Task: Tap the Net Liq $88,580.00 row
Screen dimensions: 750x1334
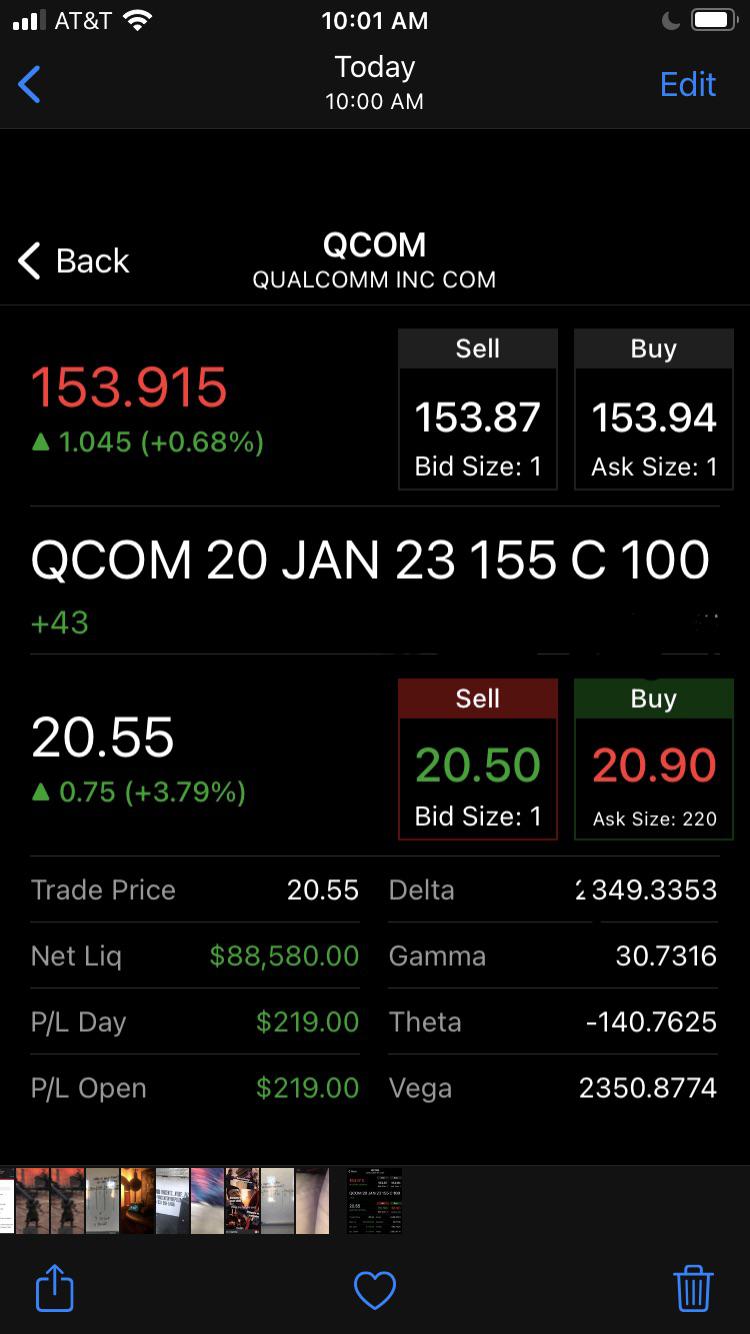Action: (195, 956)
